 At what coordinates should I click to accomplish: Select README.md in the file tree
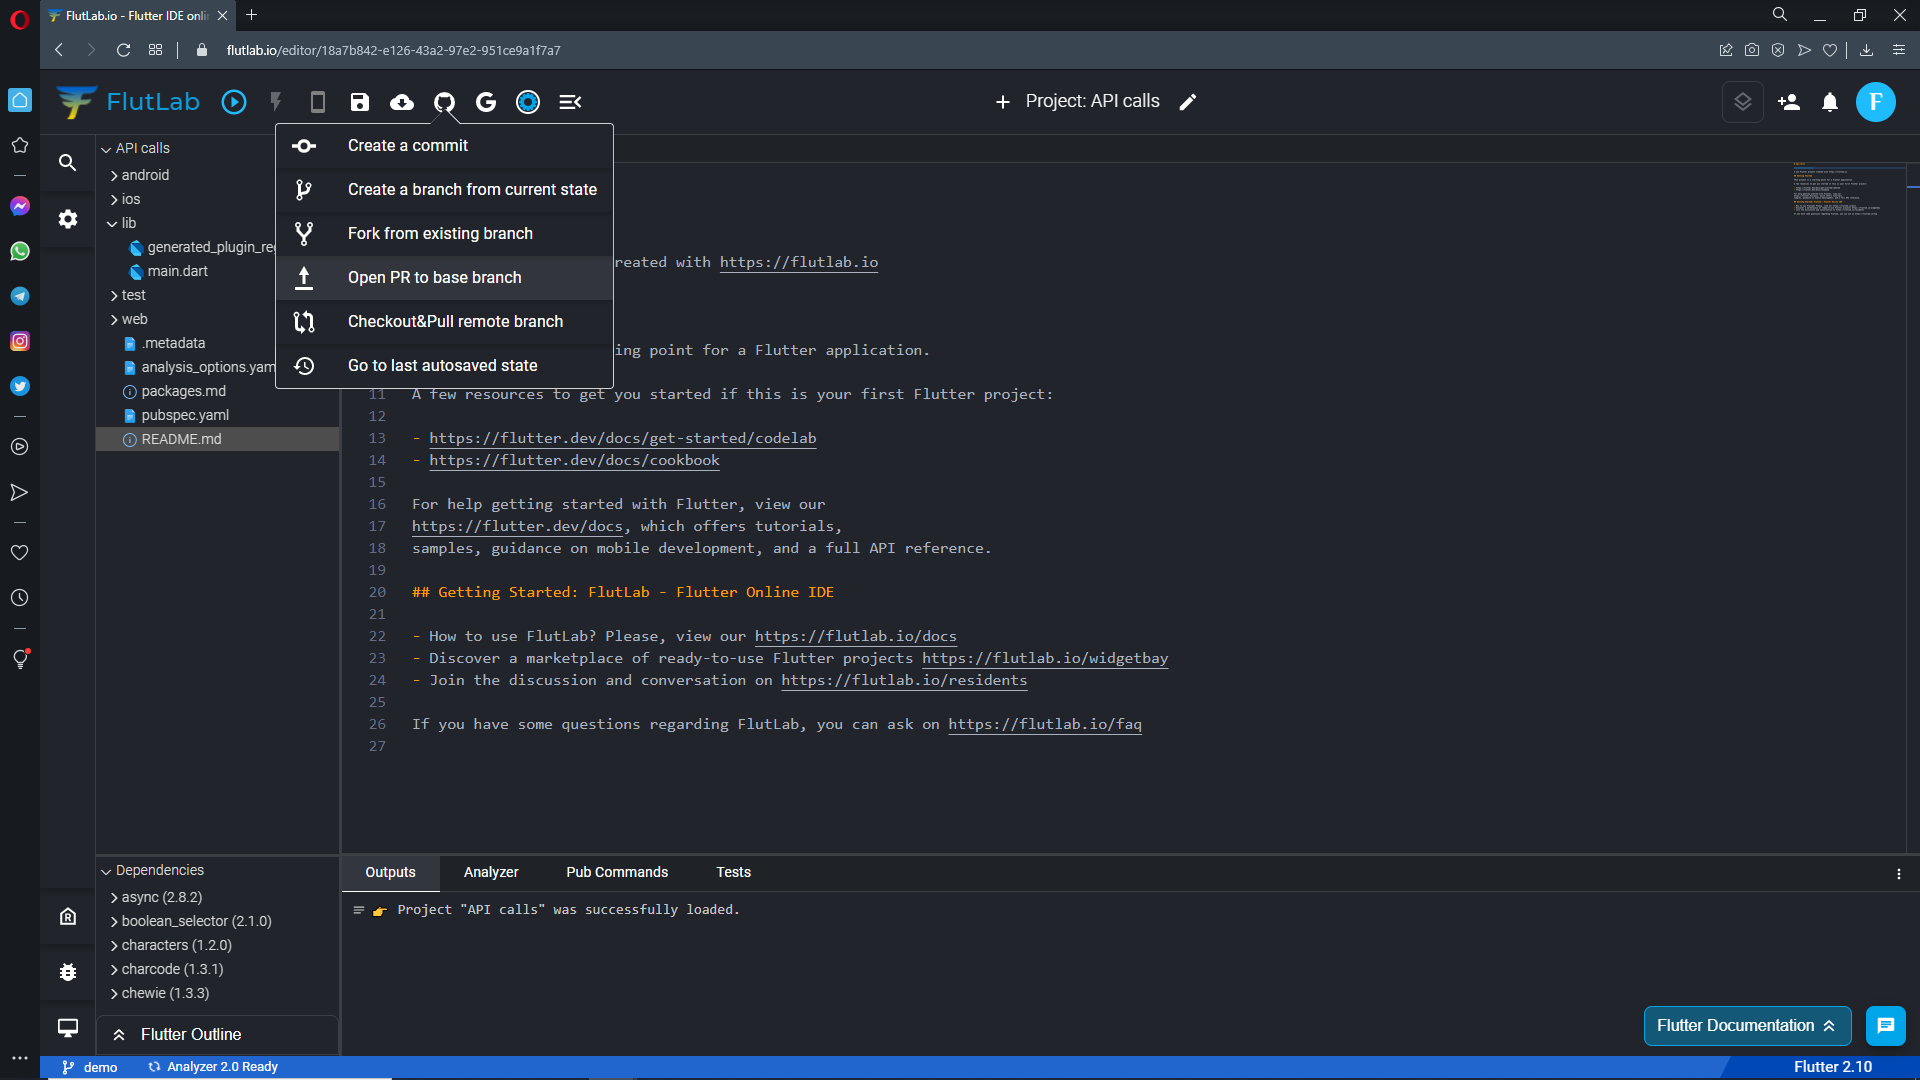(x=218, y=439)
